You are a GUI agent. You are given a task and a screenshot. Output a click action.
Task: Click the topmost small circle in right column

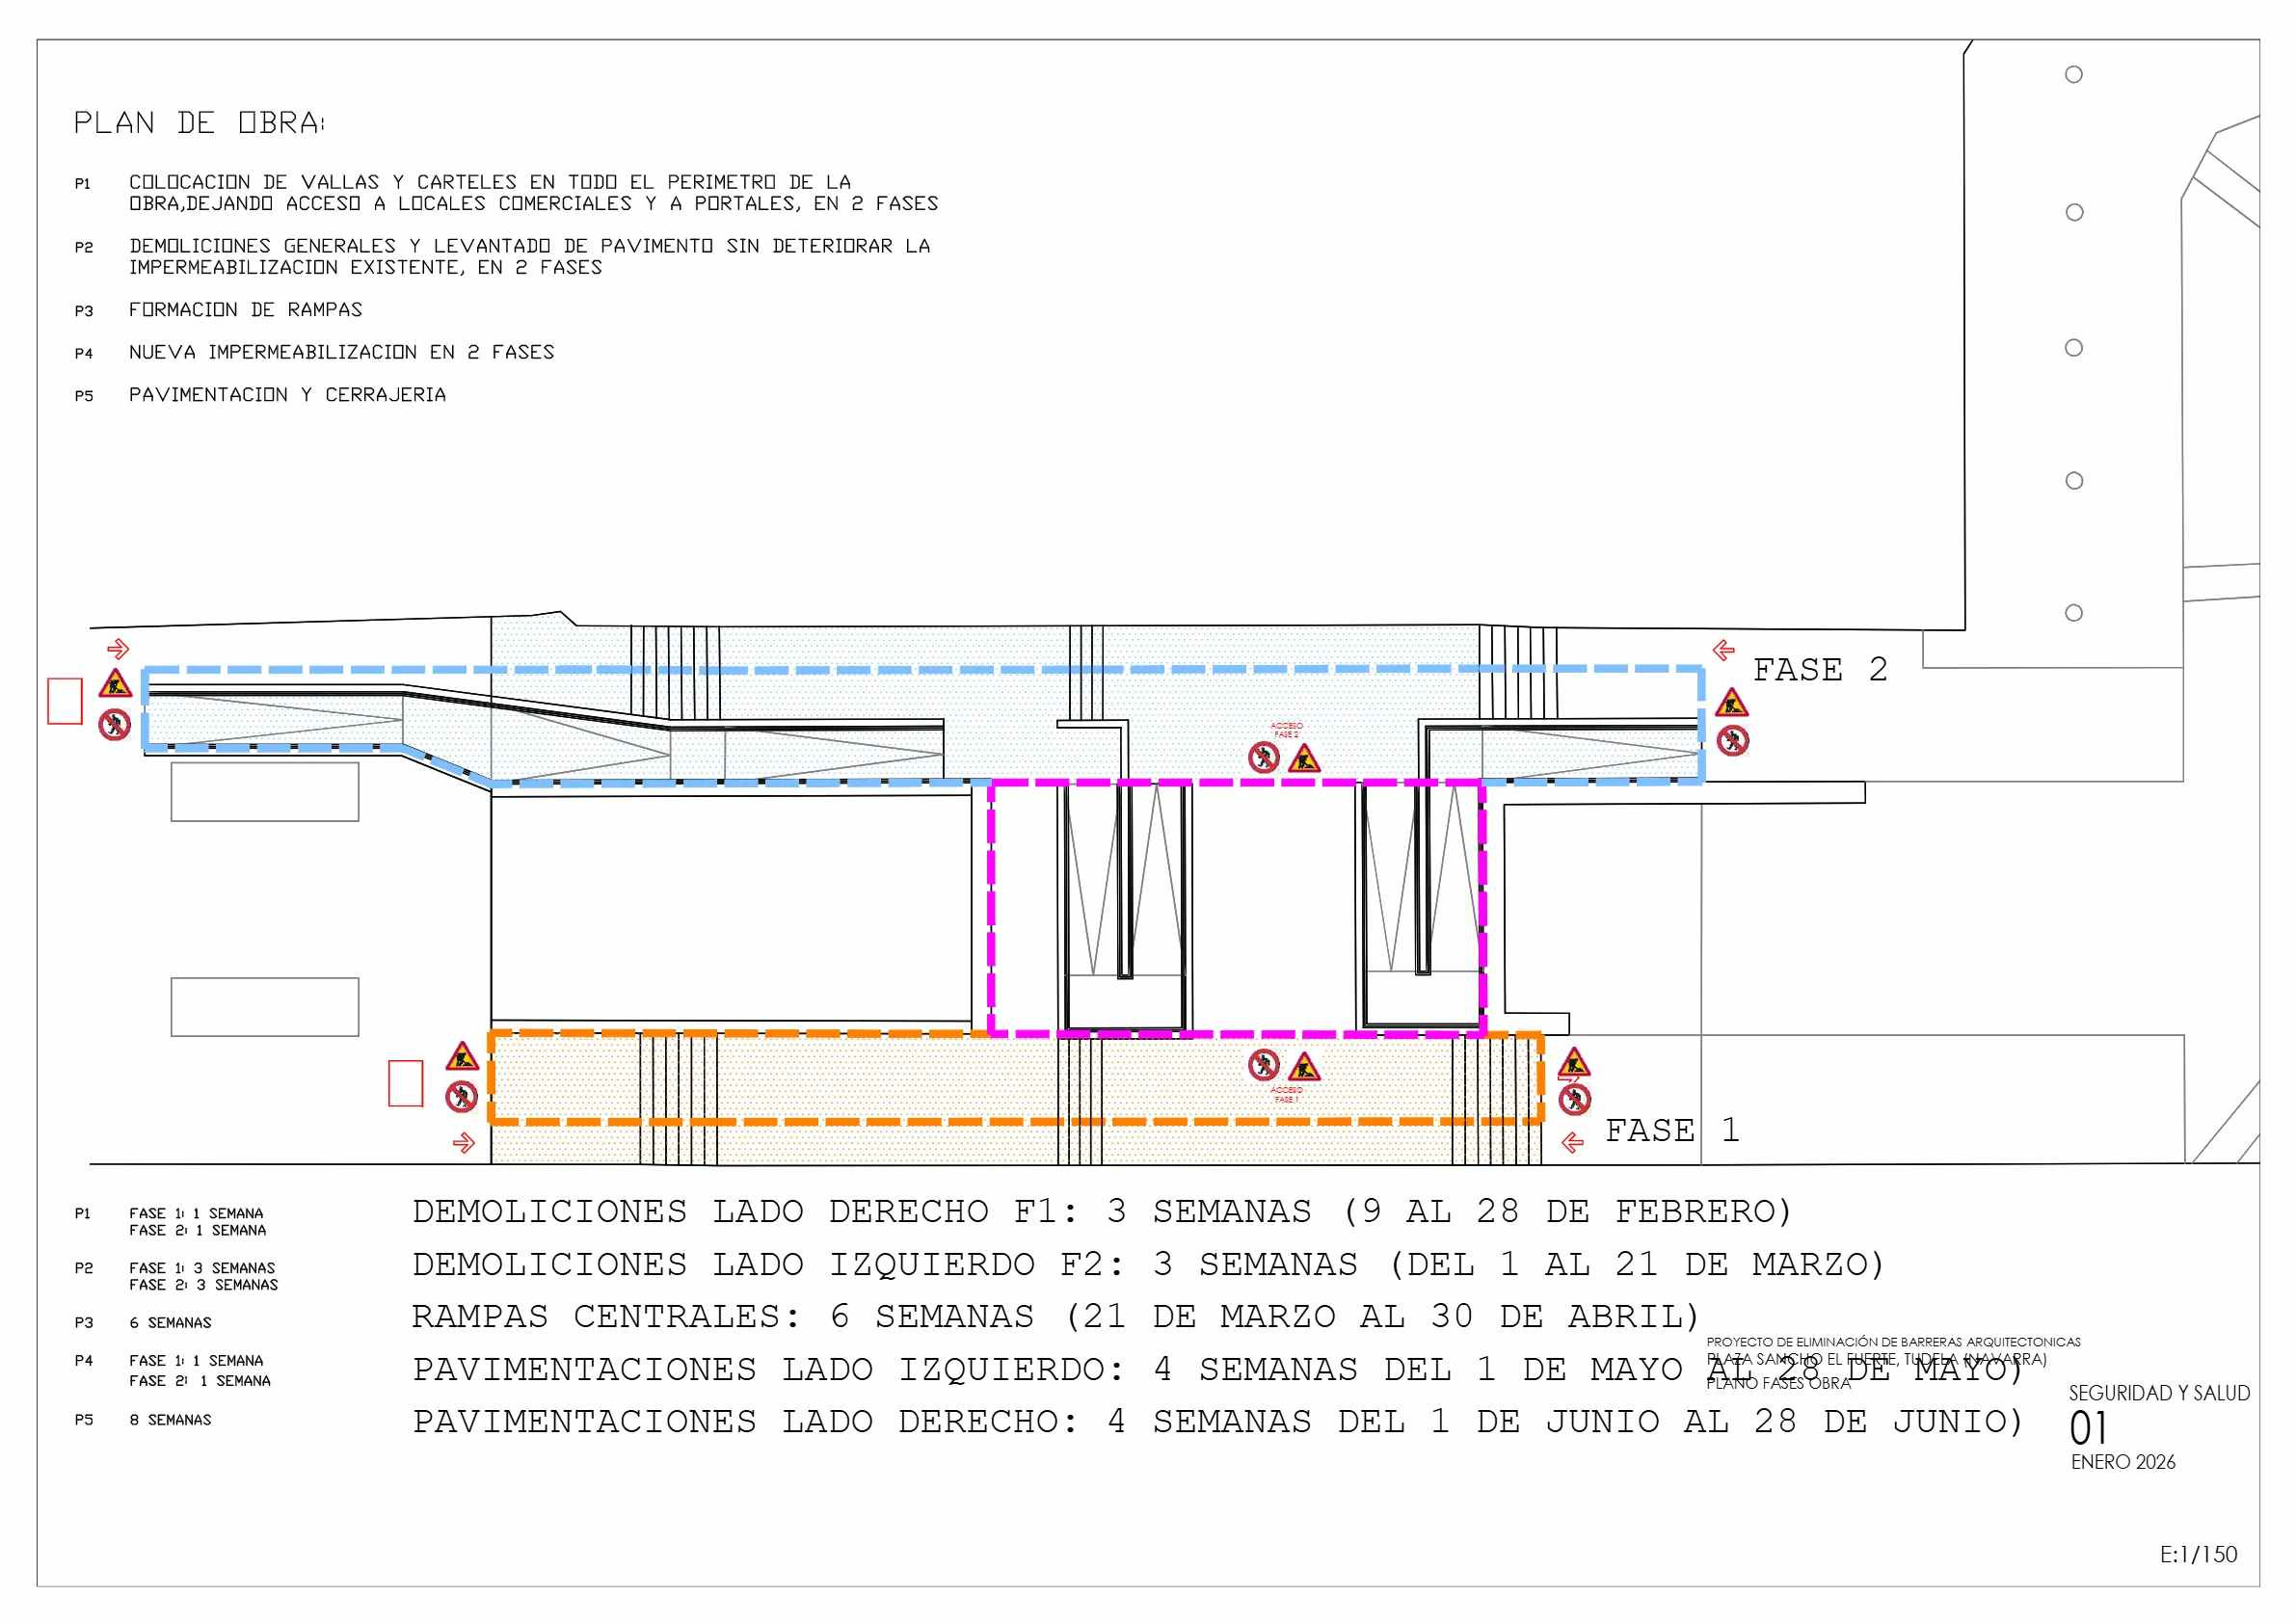[x=2073, y=75]
